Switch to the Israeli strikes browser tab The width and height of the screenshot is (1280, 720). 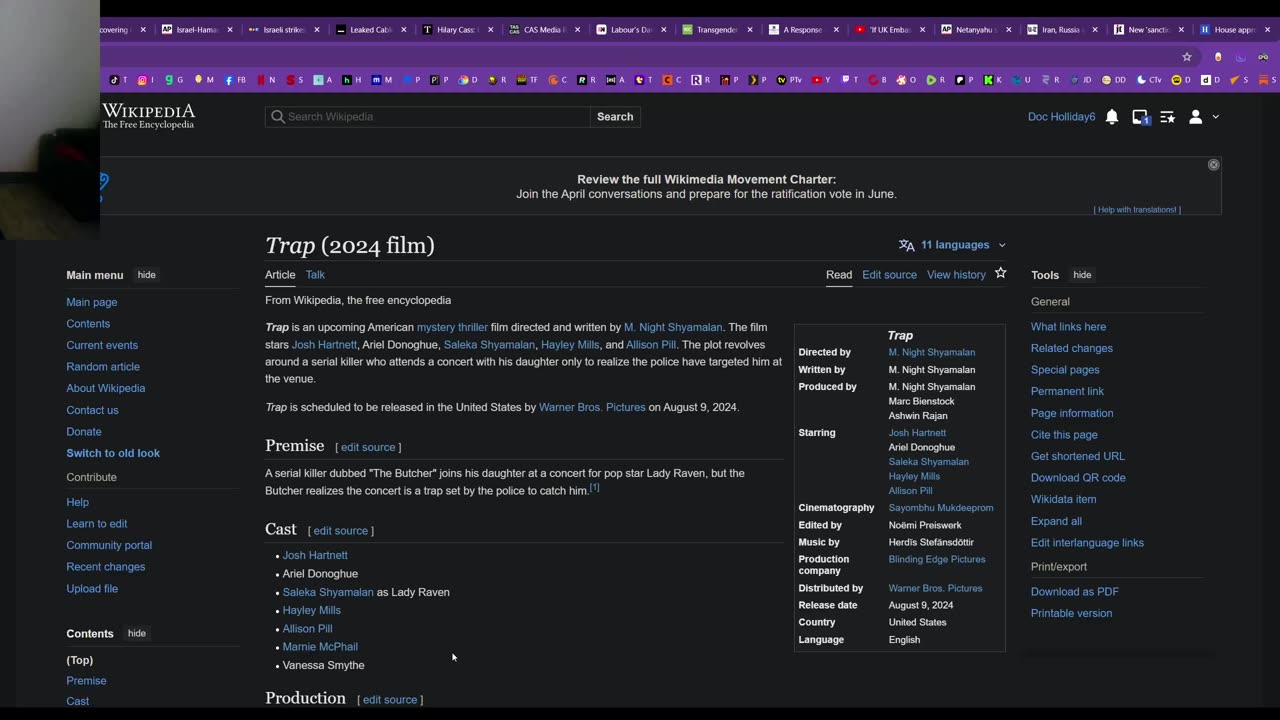283,30
